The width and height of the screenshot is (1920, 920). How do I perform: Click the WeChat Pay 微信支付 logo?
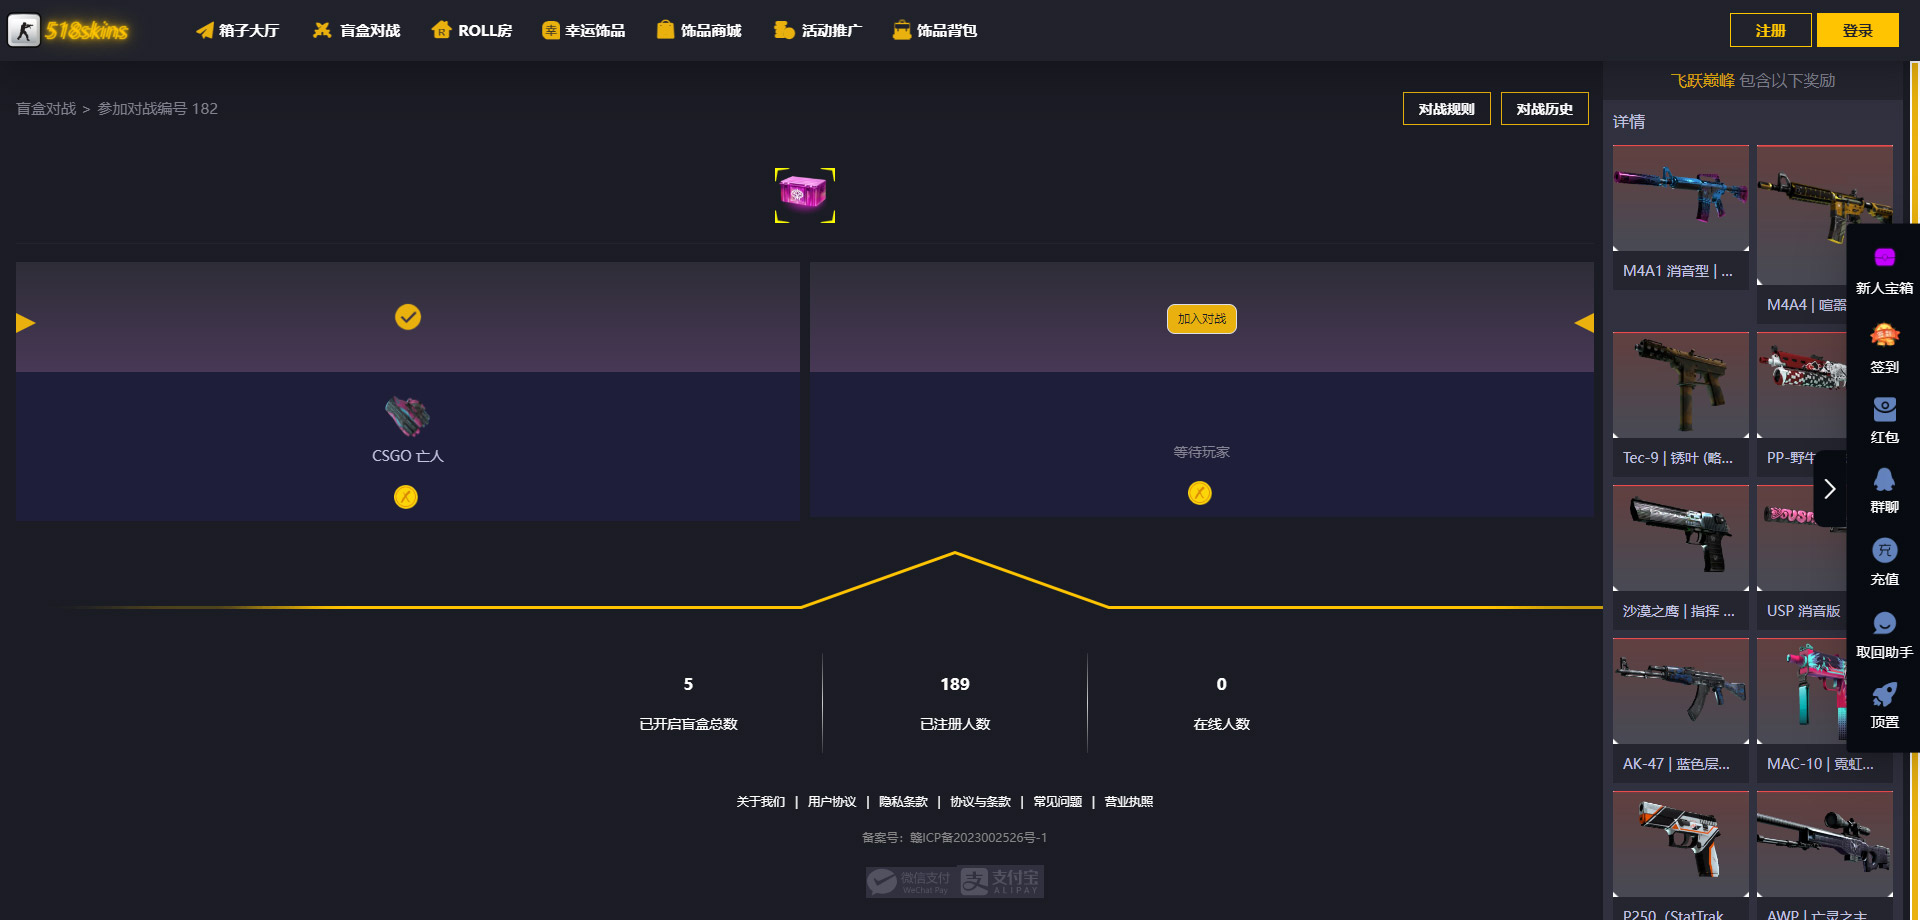point(909,881)
